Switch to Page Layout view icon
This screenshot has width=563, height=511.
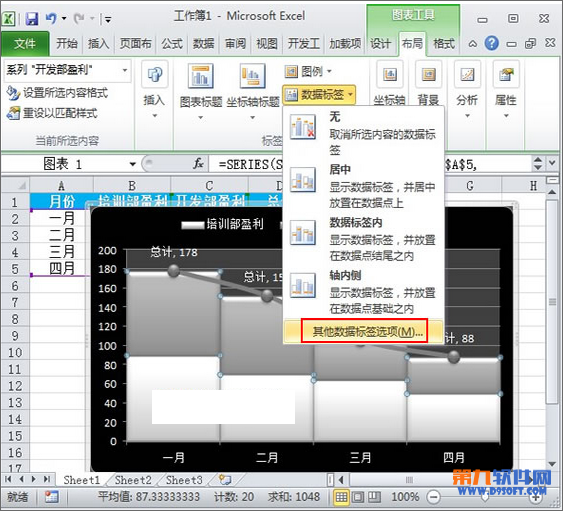[357, 497]
